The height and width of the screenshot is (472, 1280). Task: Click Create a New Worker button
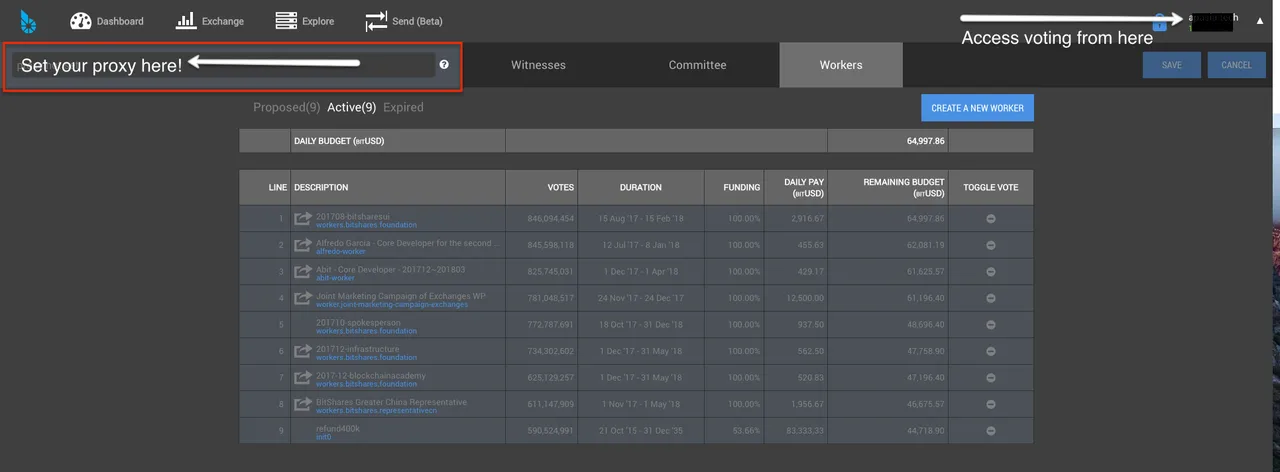[x=977, y=108]
